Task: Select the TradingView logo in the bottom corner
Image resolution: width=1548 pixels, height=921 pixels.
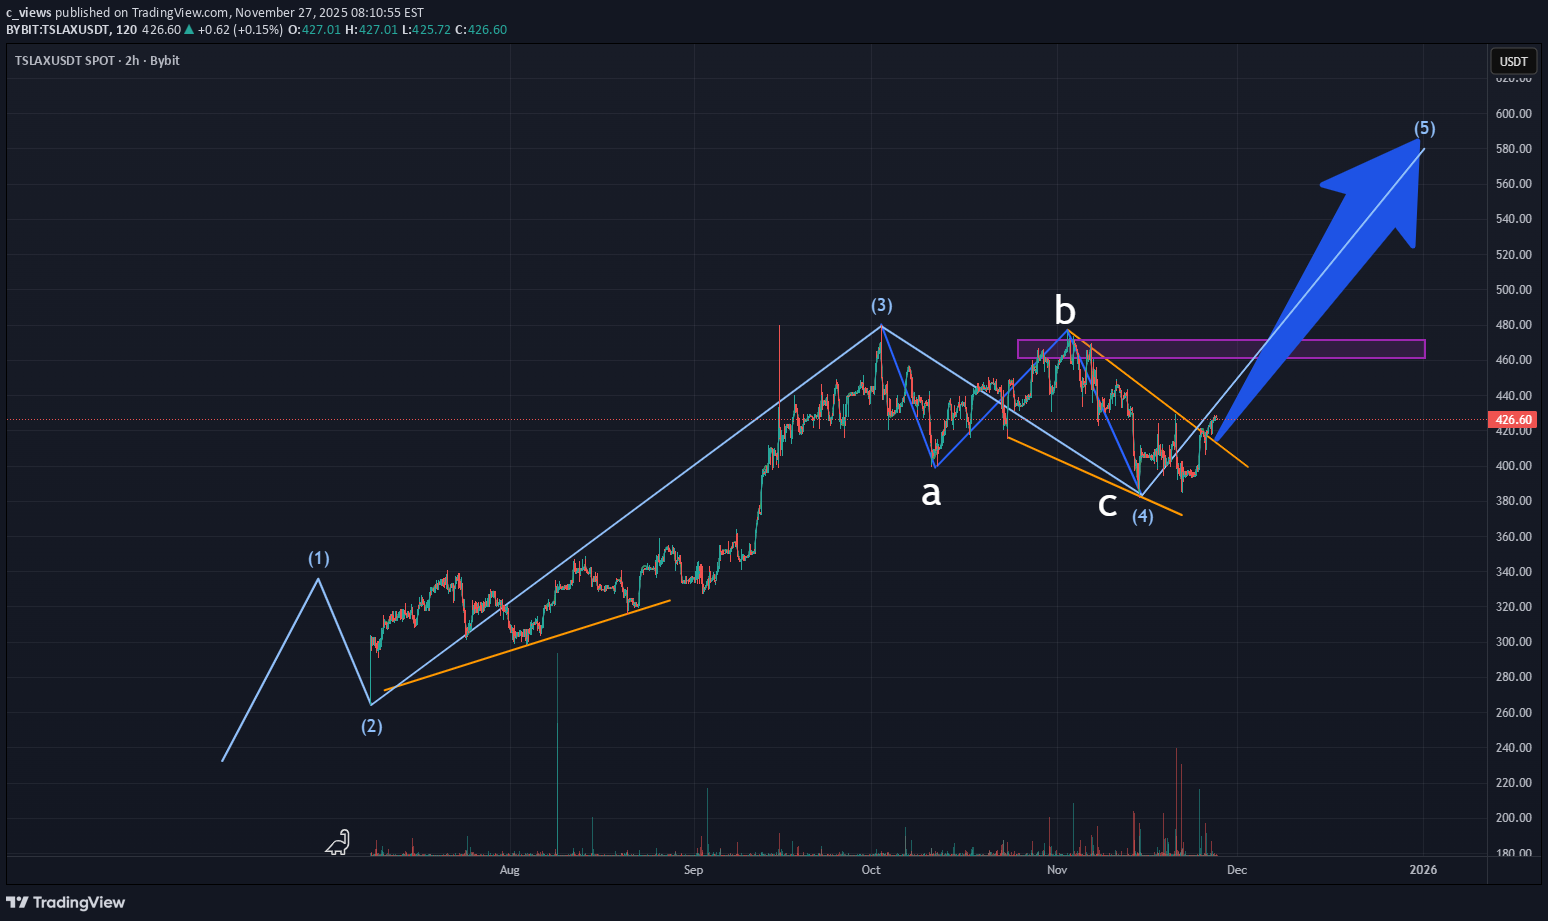Action: pos(66,902)
